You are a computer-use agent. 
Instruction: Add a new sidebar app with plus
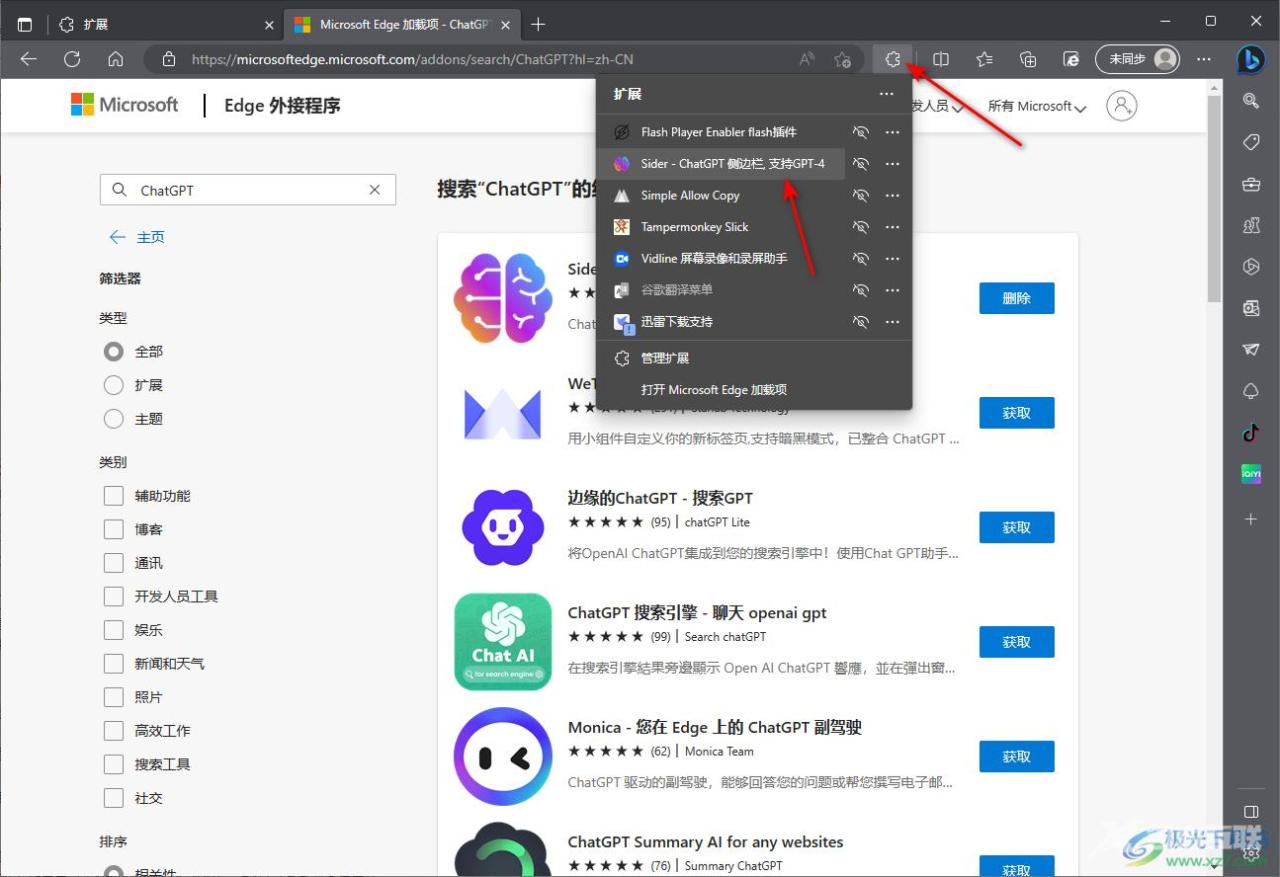click(x=1251, y=519)
